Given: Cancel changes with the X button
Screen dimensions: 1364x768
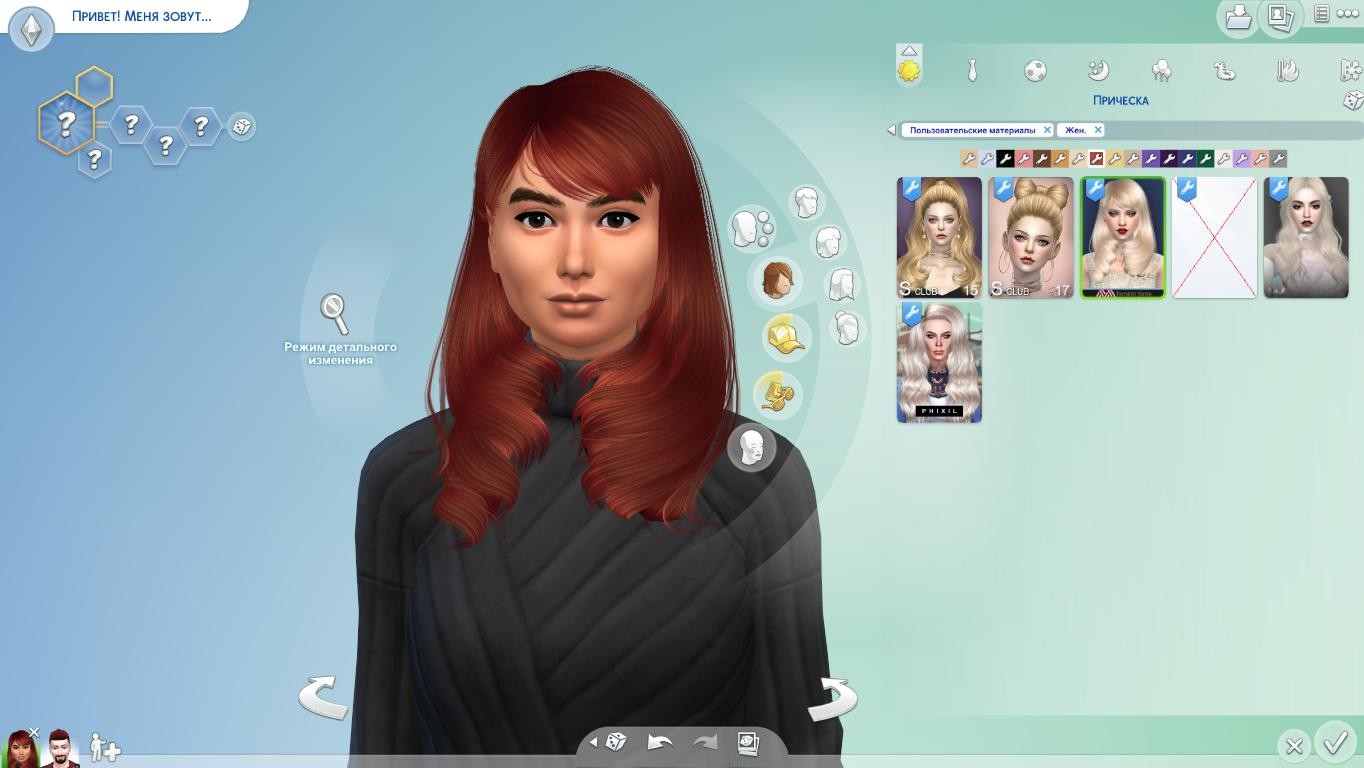Looking at the screenshot, I should [x=1293, y=746].
